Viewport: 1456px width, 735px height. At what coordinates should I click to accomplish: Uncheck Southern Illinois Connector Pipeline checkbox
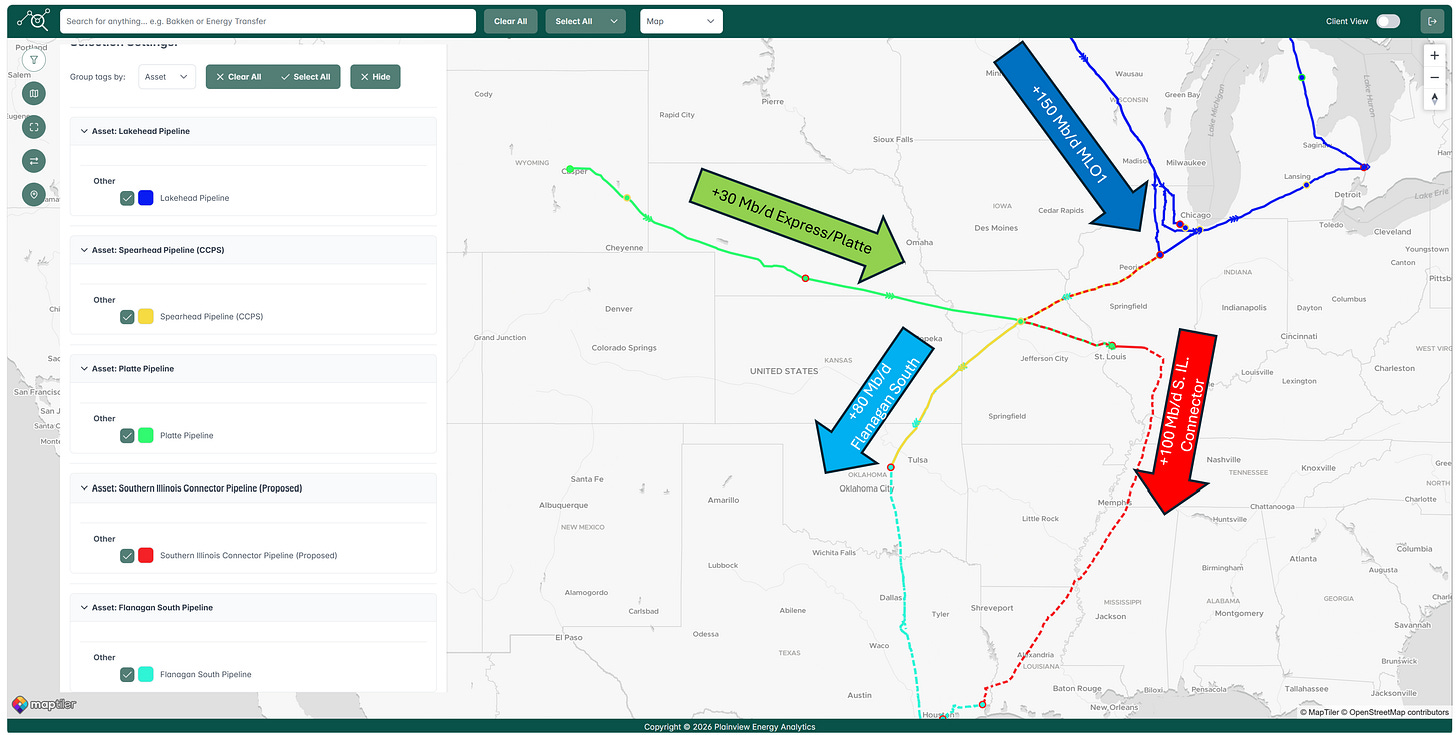(x=127, y=555)
